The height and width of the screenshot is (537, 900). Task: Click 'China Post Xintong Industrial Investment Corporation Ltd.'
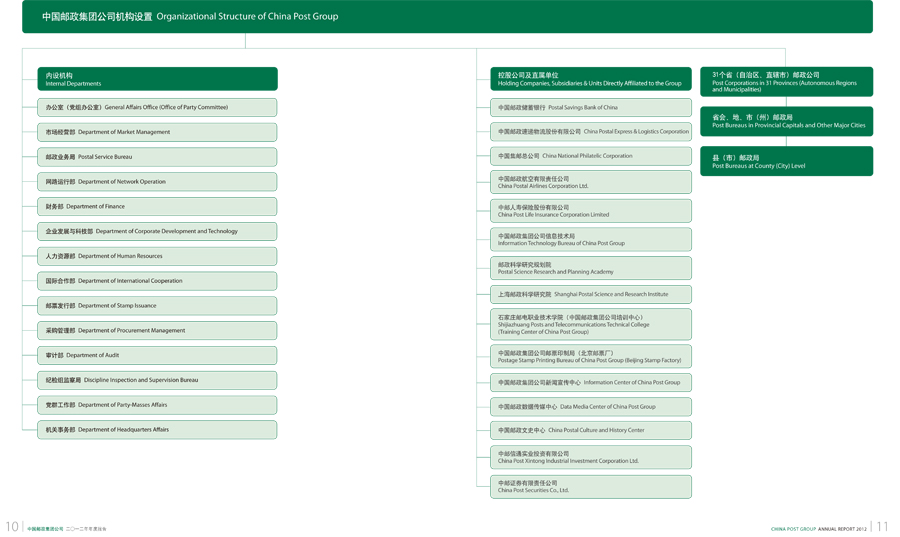591,457
